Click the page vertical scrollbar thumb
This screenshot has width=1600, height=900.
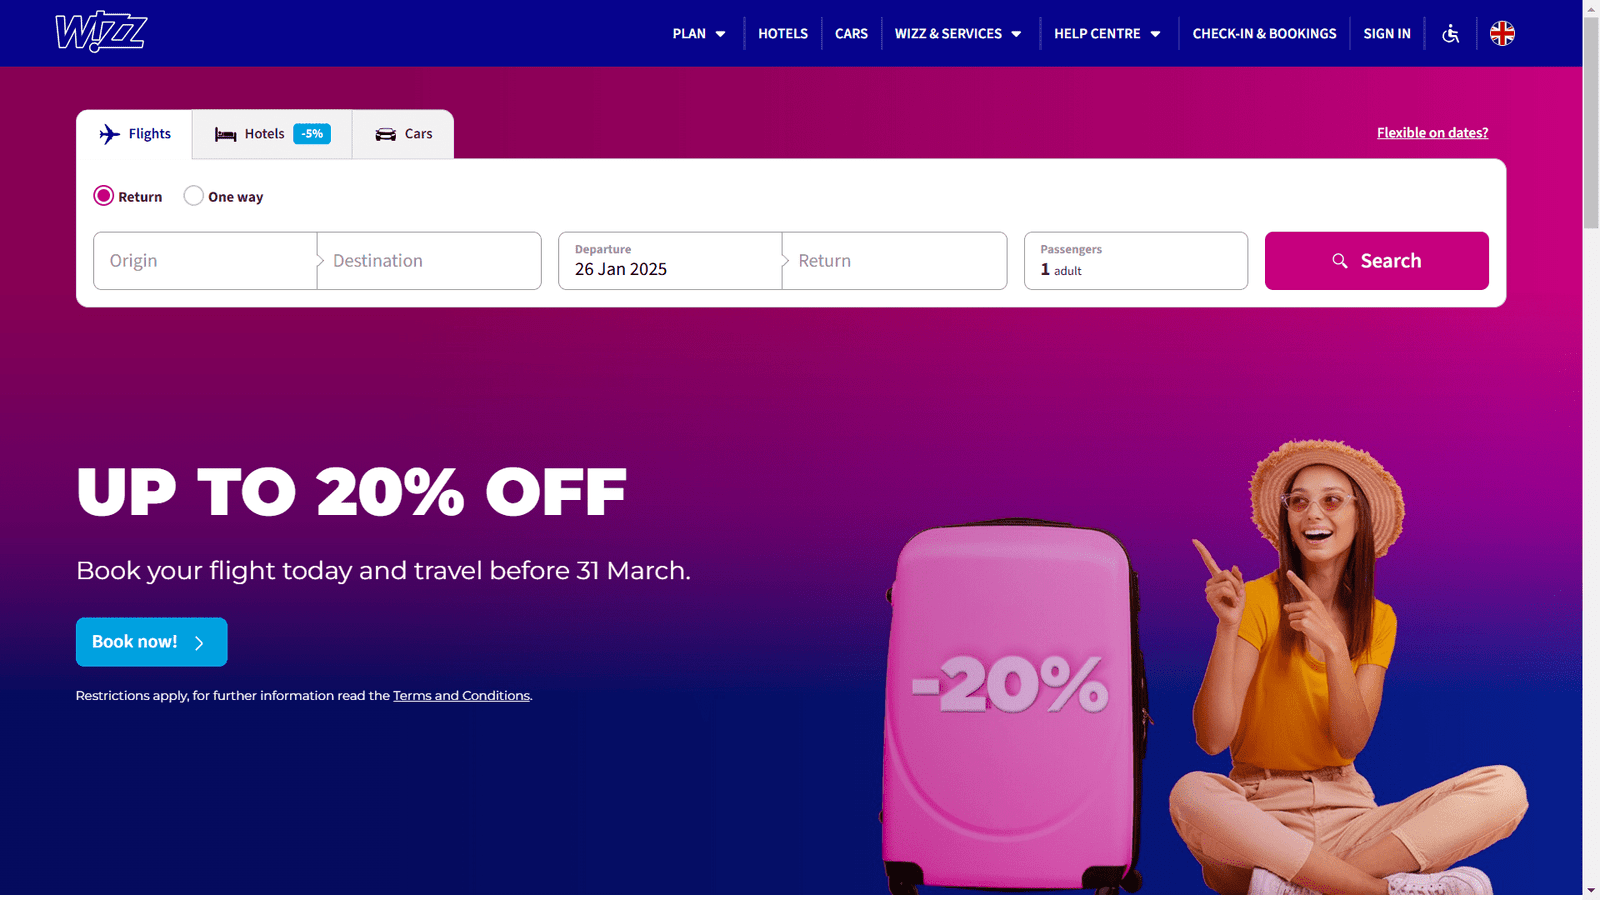tap(1591, 120)
